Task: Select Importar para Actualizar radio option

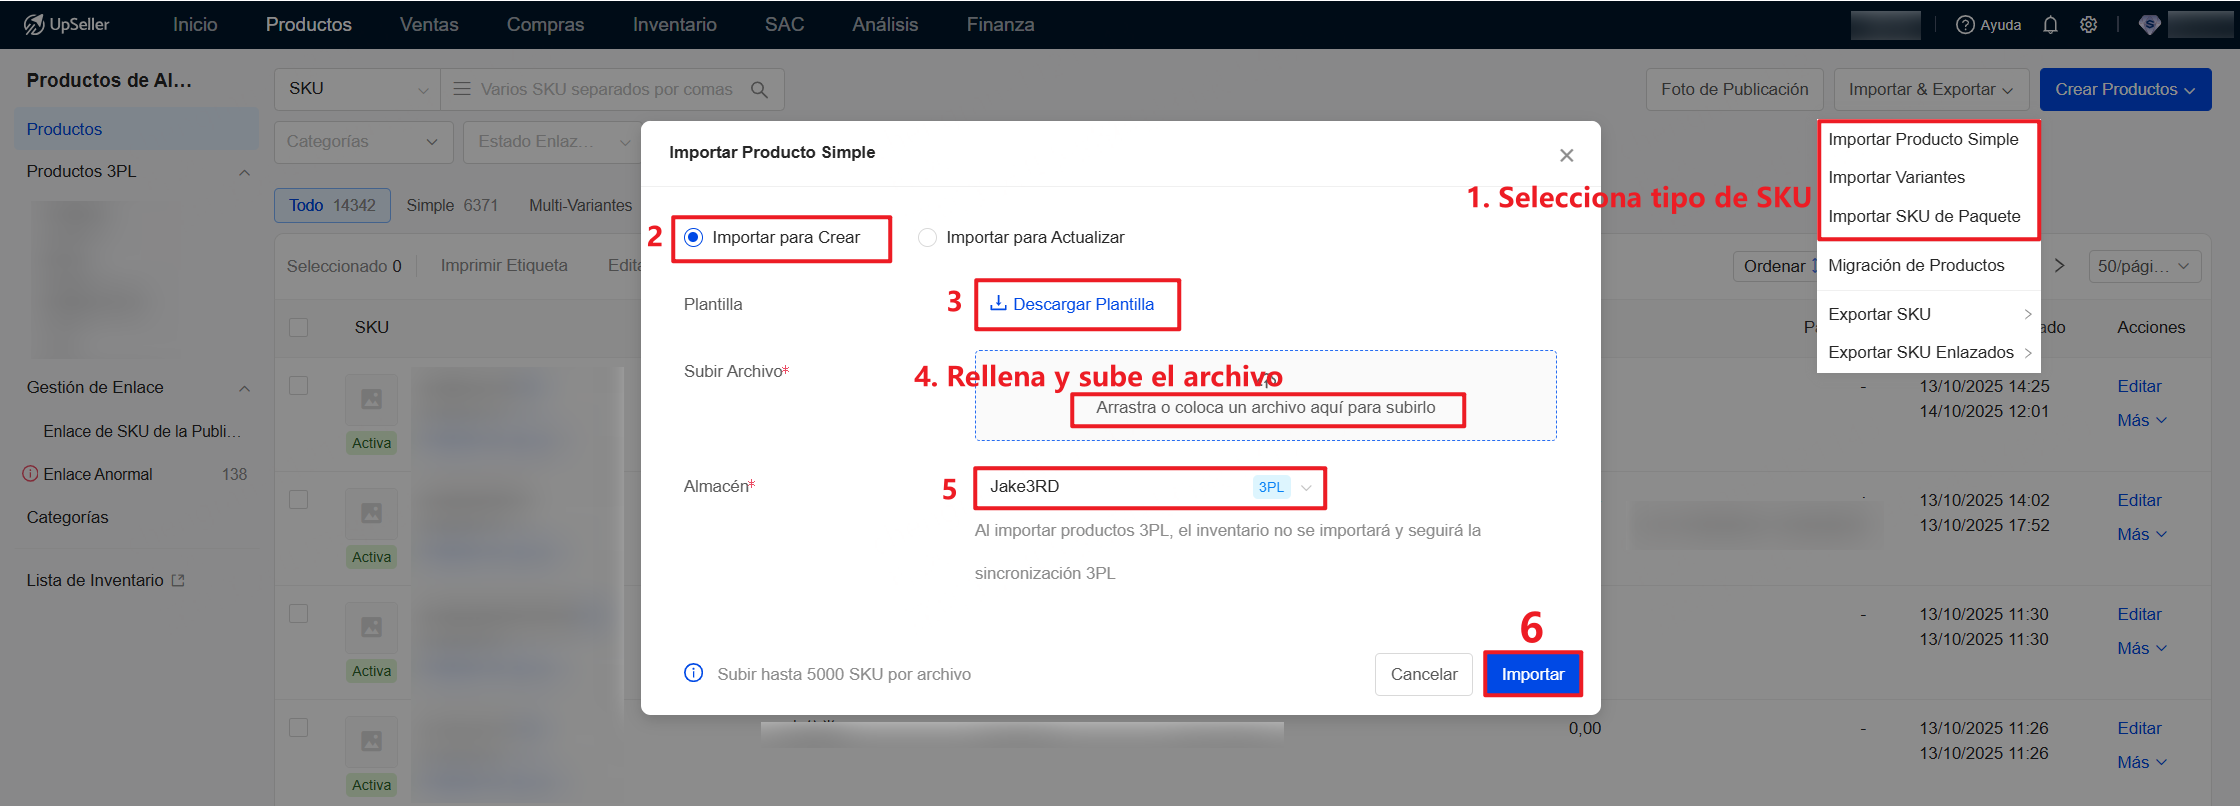Action: (928, 238)
